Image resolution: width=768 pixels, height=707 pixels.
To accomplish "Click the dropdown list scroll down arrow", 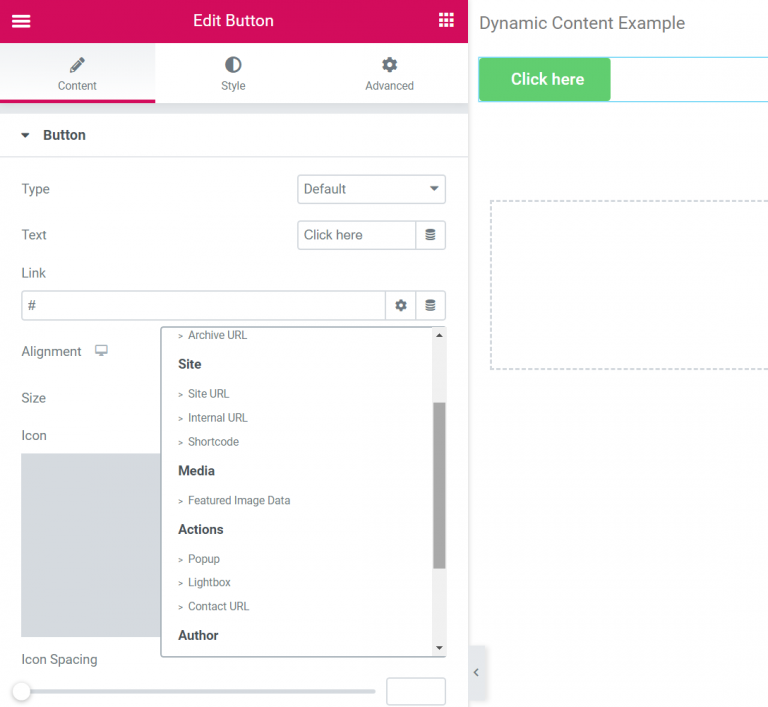I will [x=439, y=648].
